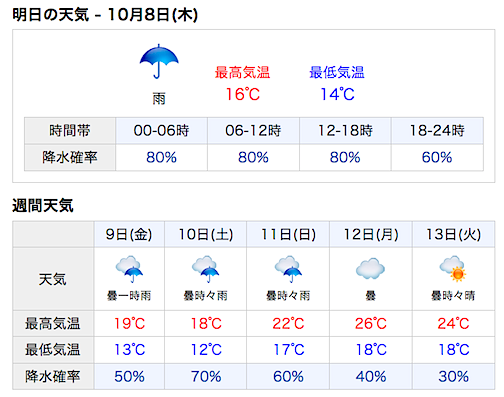
Task: Click the blue 14℃ minimum temperature
Action: [337, 94]
